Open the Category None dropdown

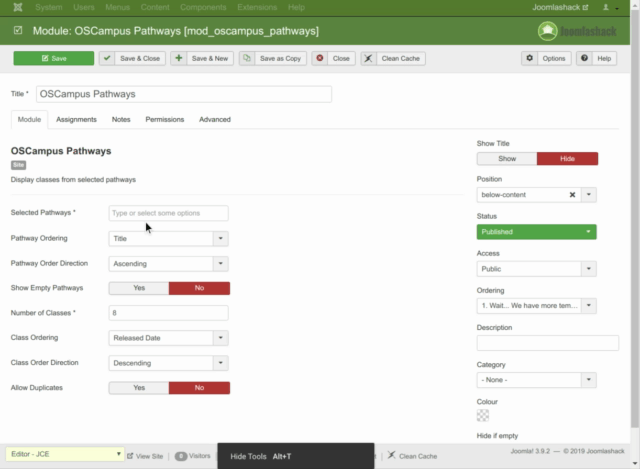coord(536,380)
